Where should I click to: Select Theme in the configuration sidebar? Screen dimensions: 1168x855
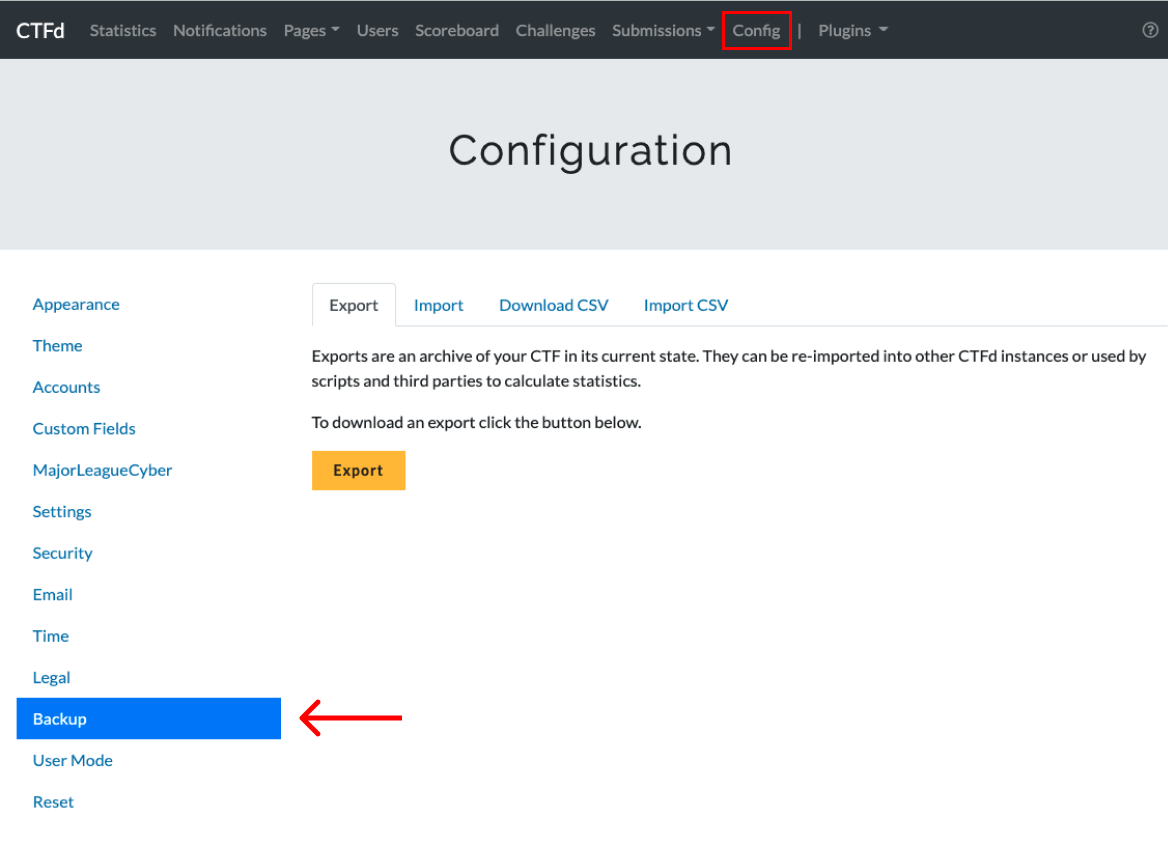[57, 345]
